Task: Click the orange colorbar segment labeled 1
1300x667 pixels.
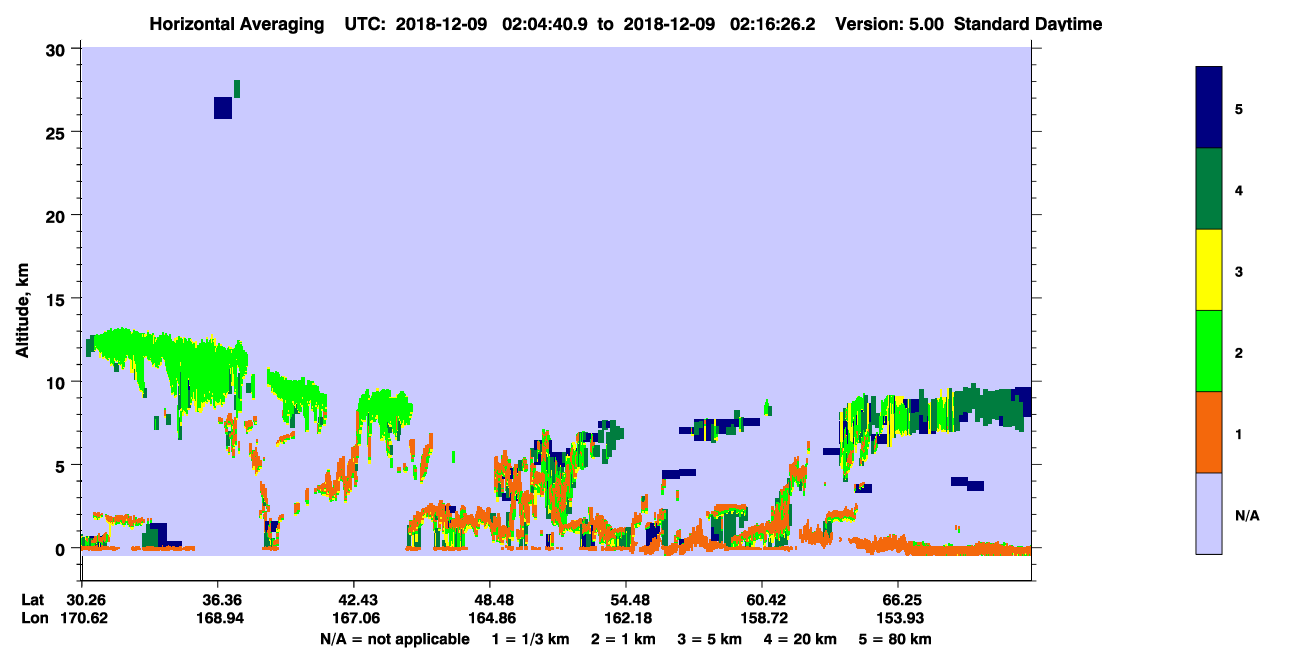Action: coord(1209,432)
